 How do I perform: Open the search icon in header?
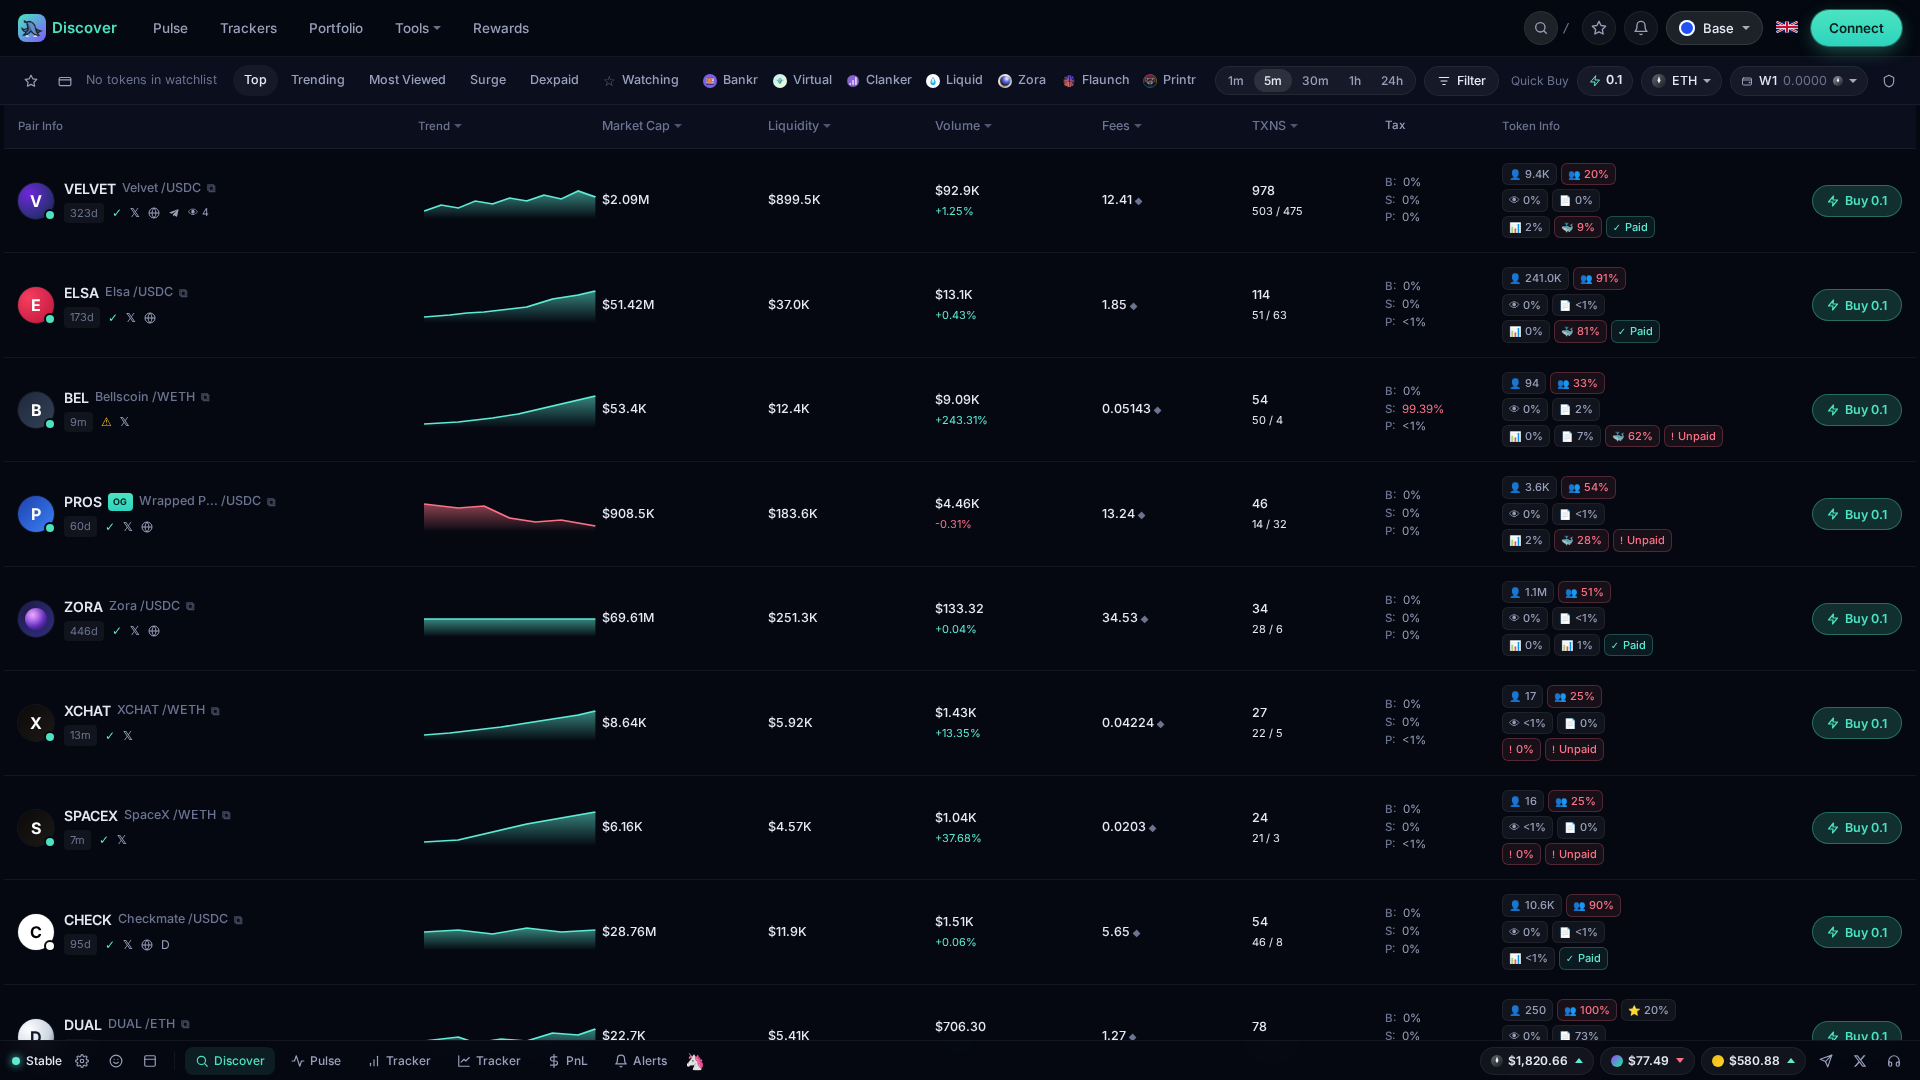click(x=1541, y=28)
